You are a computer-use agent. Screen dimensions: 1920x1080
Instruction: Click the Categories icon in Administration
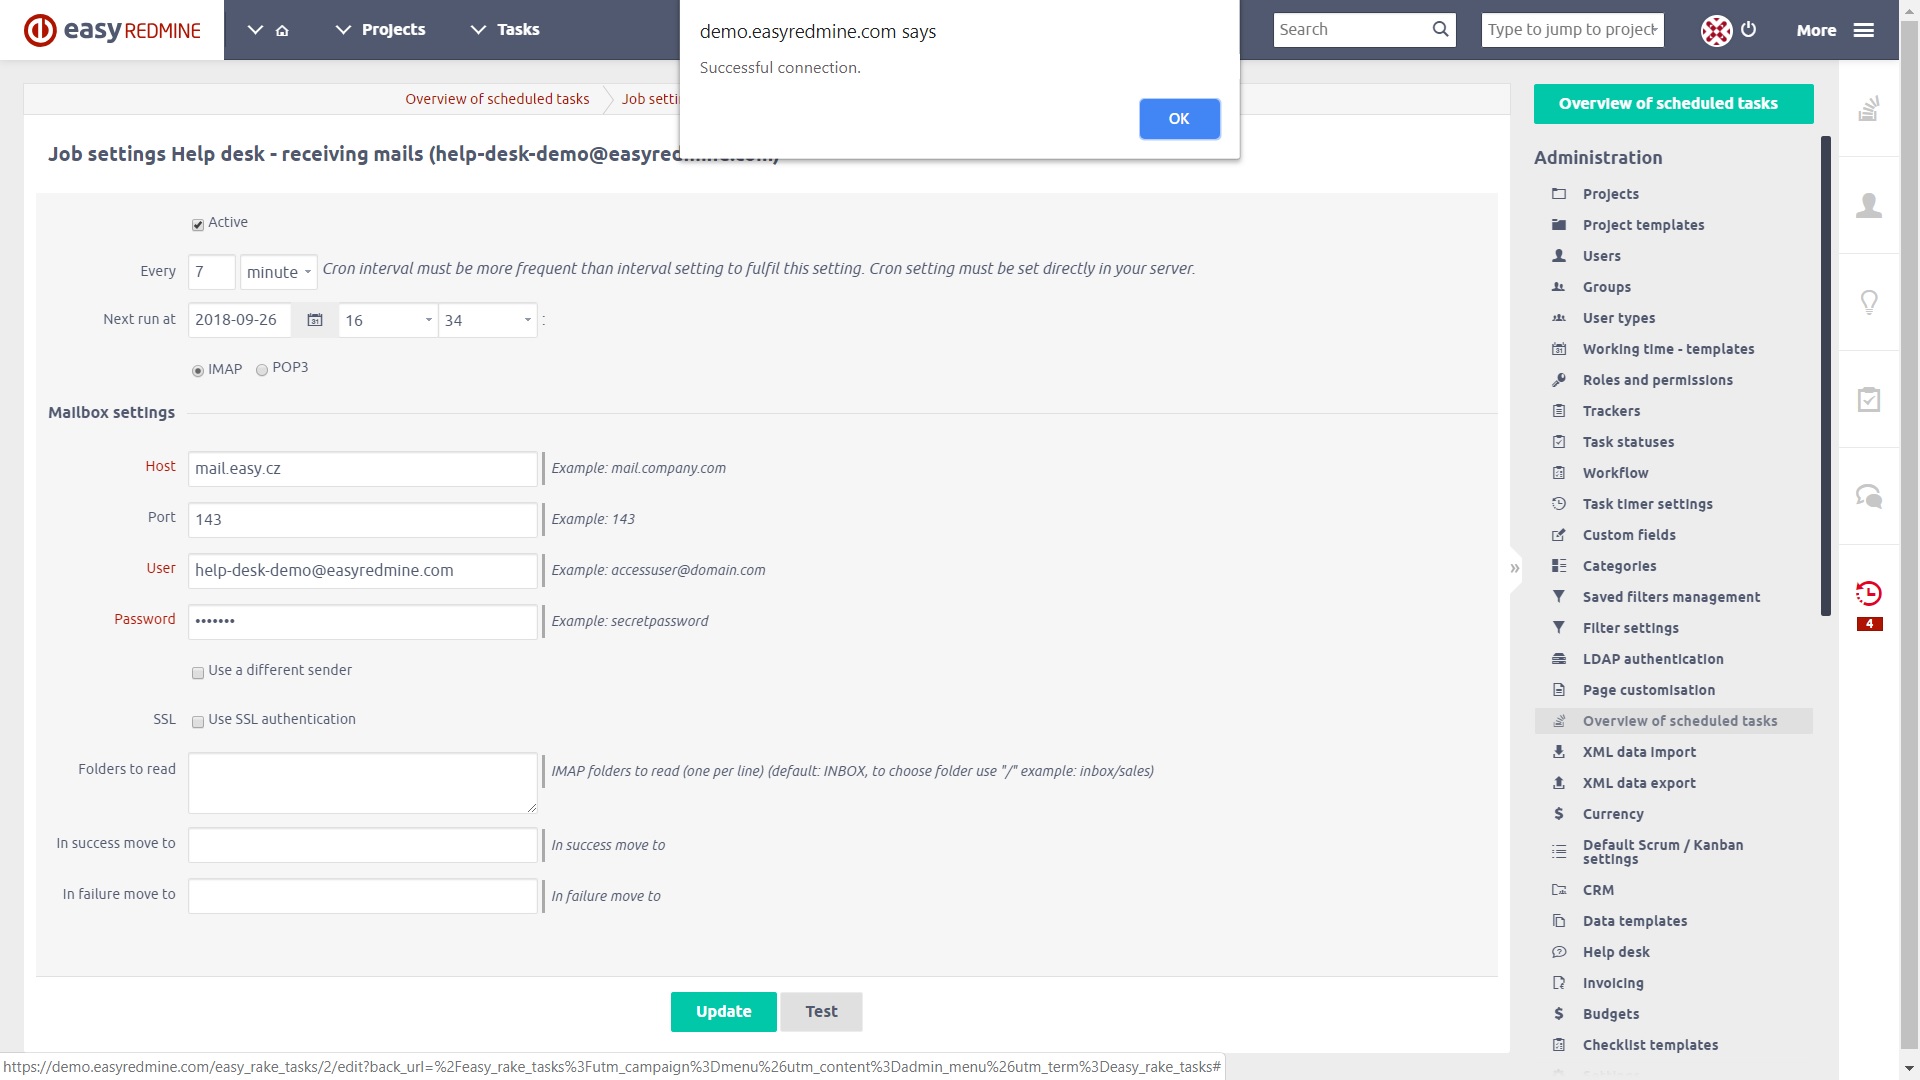click(x=1559, y=566)
